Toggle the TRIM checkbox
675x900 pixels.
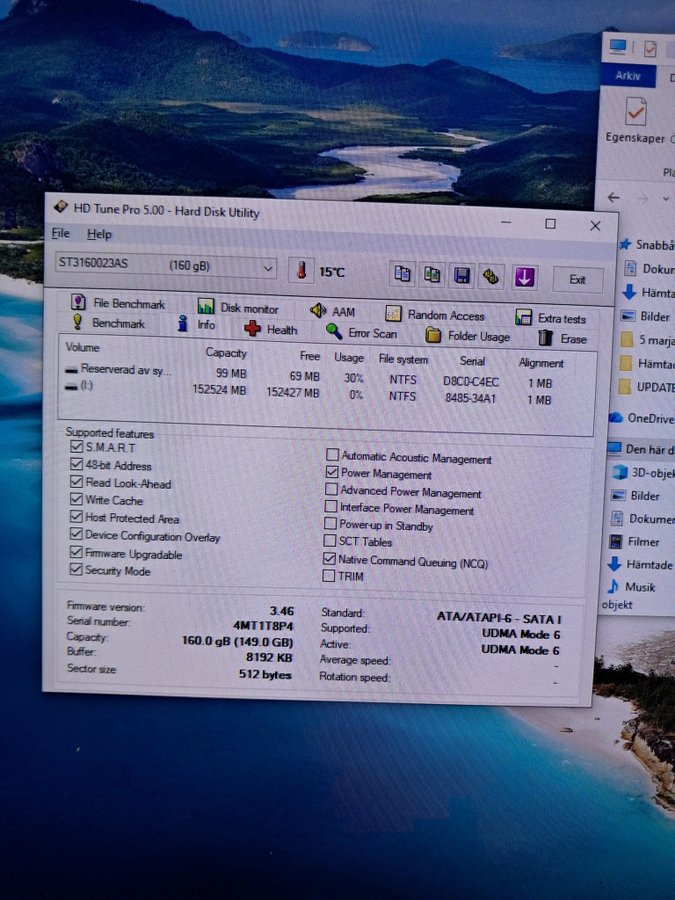pyautogui.click(x=330, y=576)
